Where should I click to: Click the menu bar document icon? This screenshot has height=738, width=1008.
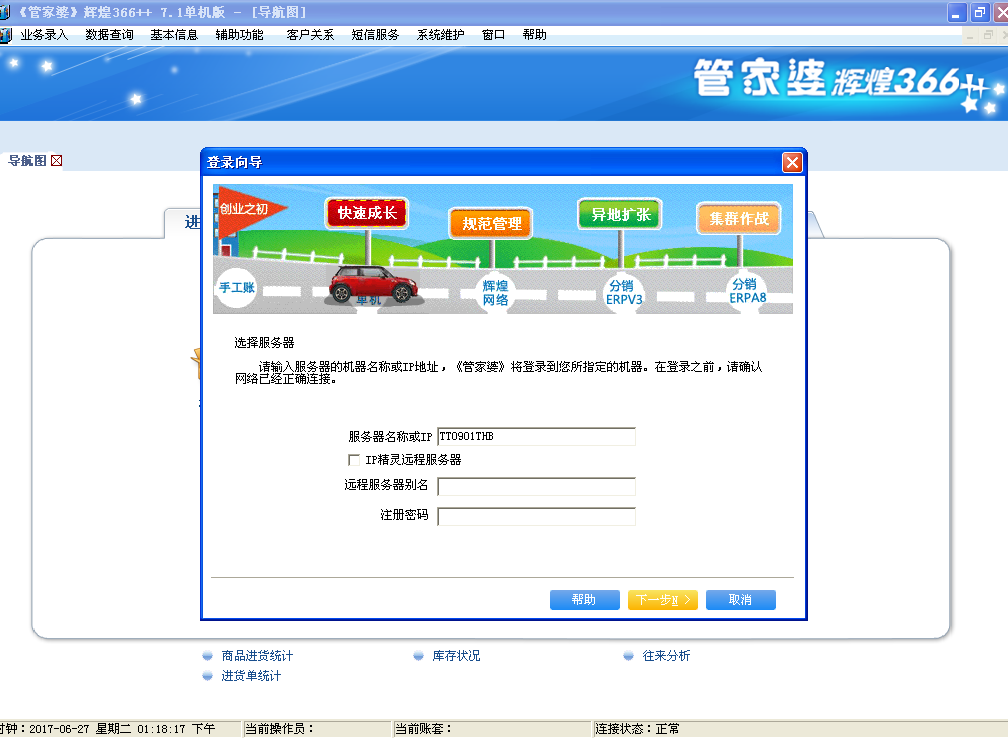[6, 35]
